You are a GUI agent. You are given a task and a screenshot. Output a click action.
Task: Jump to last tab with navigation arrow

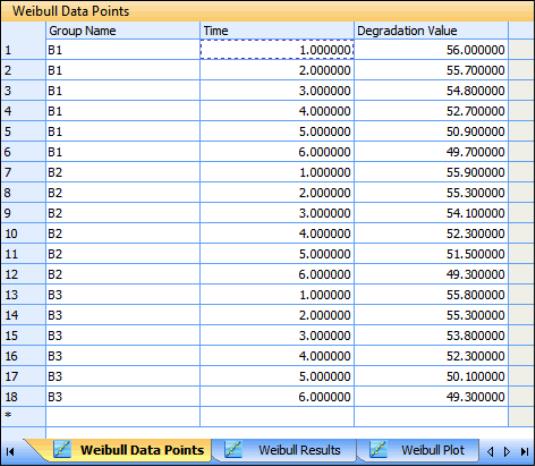tap(525, 452)
